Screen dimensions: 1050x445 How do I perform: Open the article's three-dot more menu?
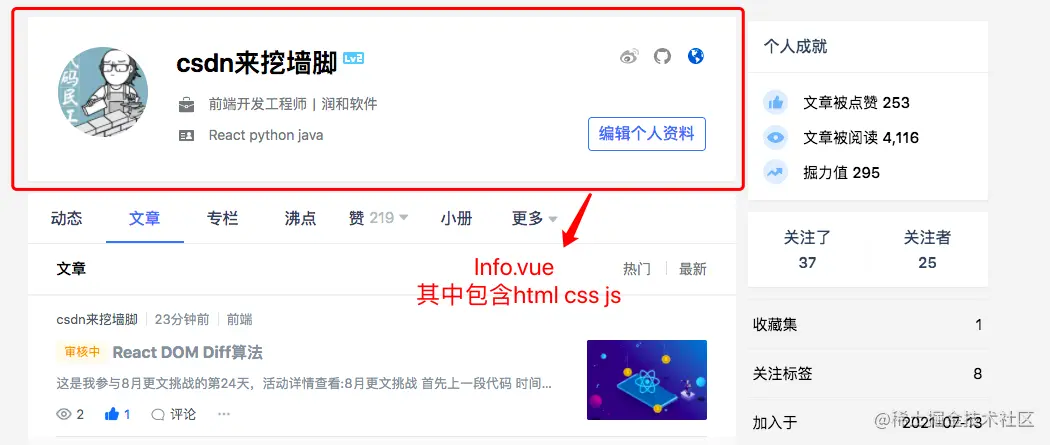pos(224,414)
